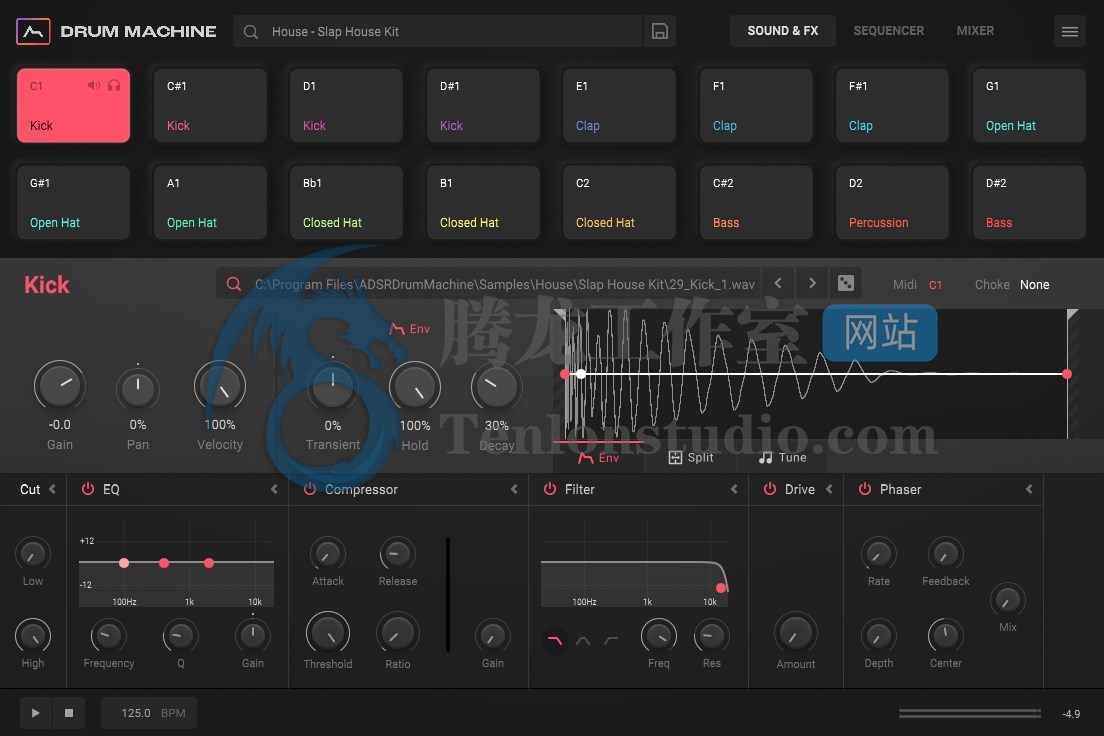This screenshot has height=736, width=1104.
Task: Select the C#2 Bass pad
Action: pos(755,203)
